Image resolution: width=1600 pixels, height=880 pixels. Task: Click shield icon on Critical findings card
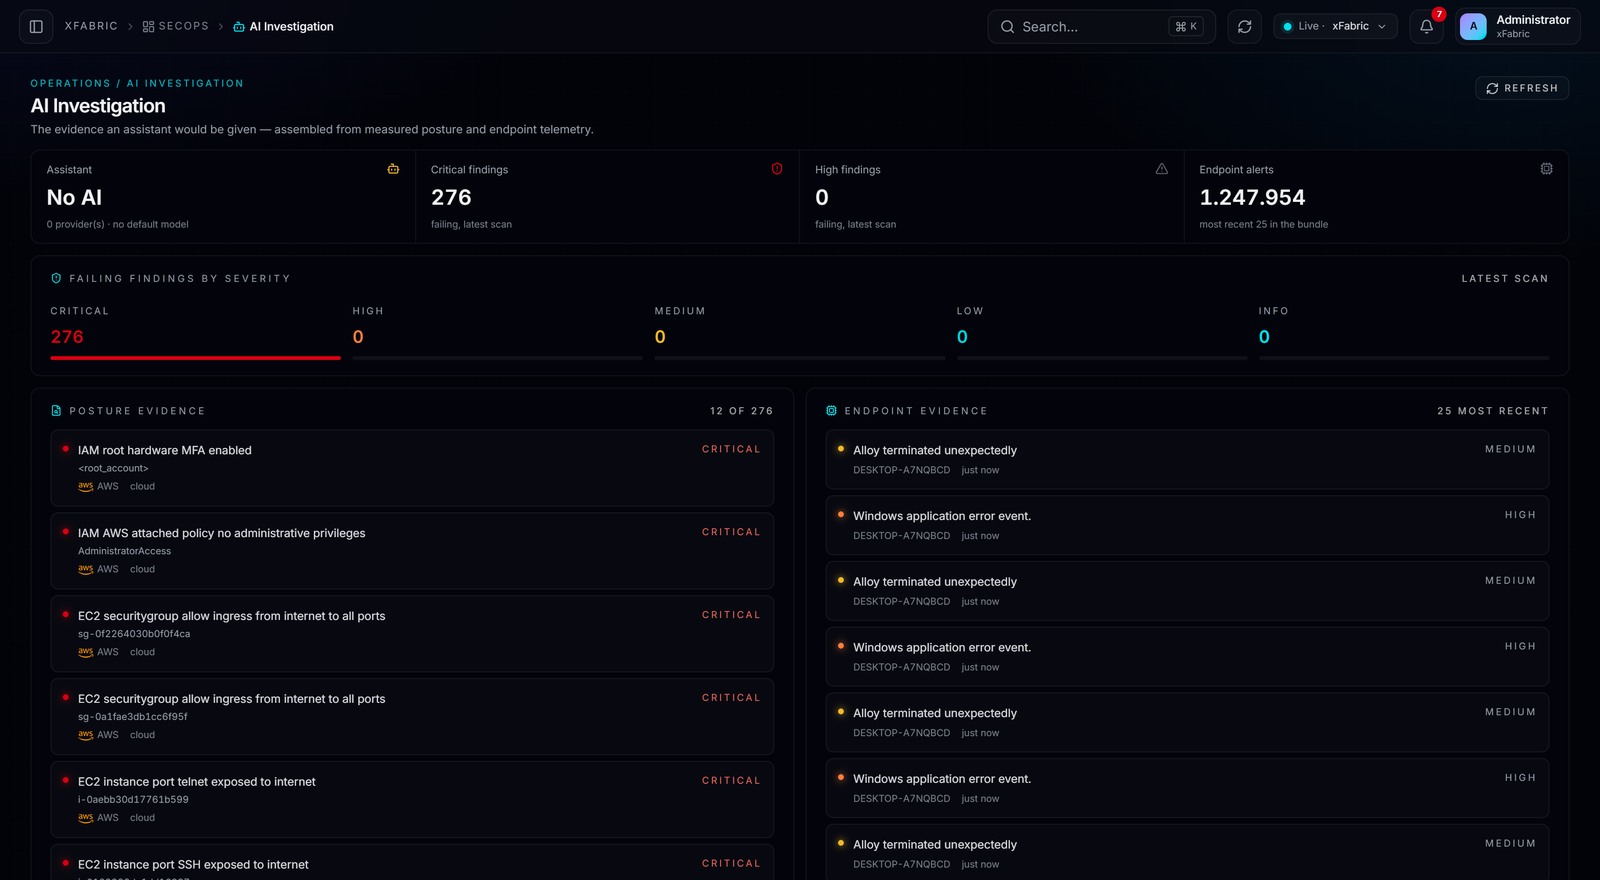(x=777, y=169)
